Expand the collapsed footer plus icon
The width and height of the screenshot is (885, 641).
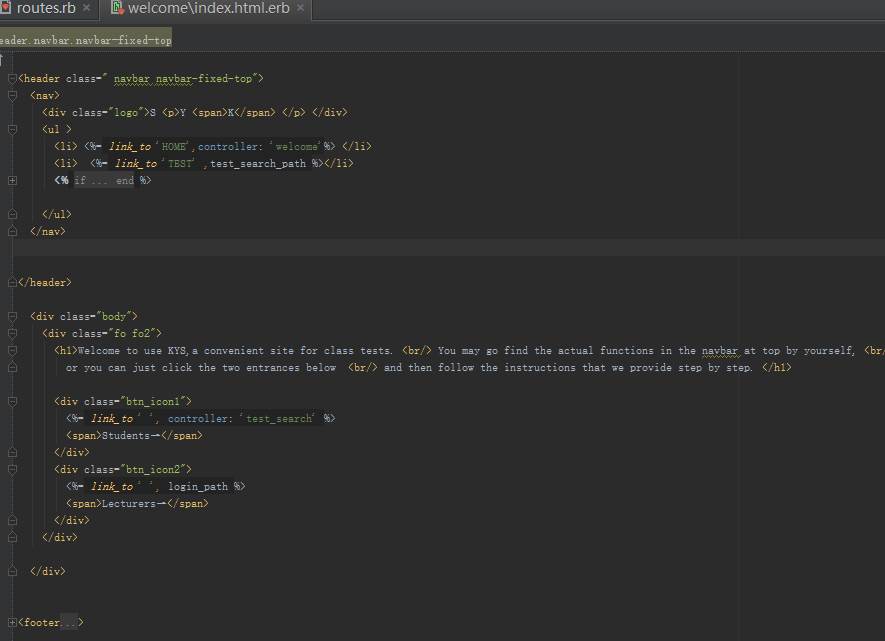12,623
